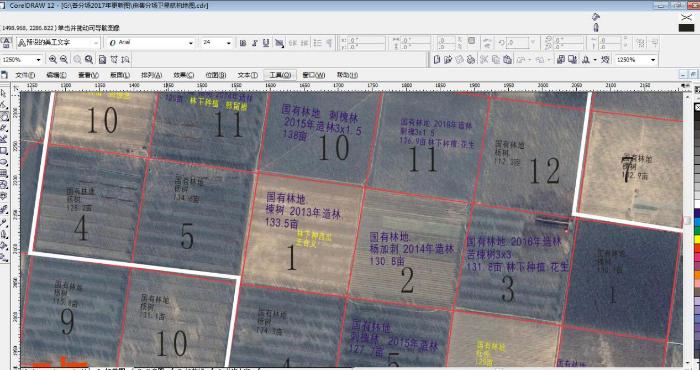
Task: Open the 效果(C) menu
Action: 183,75
